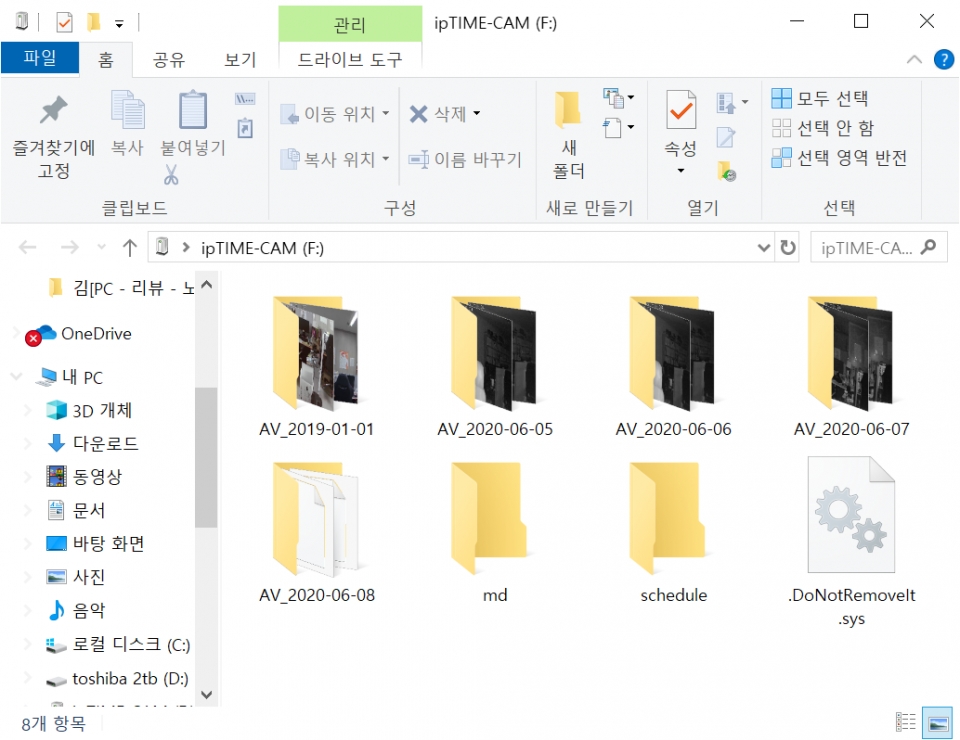Switch to details view in status bar
960x740 pixels.
pyautogui.click(x=906, y=722)
